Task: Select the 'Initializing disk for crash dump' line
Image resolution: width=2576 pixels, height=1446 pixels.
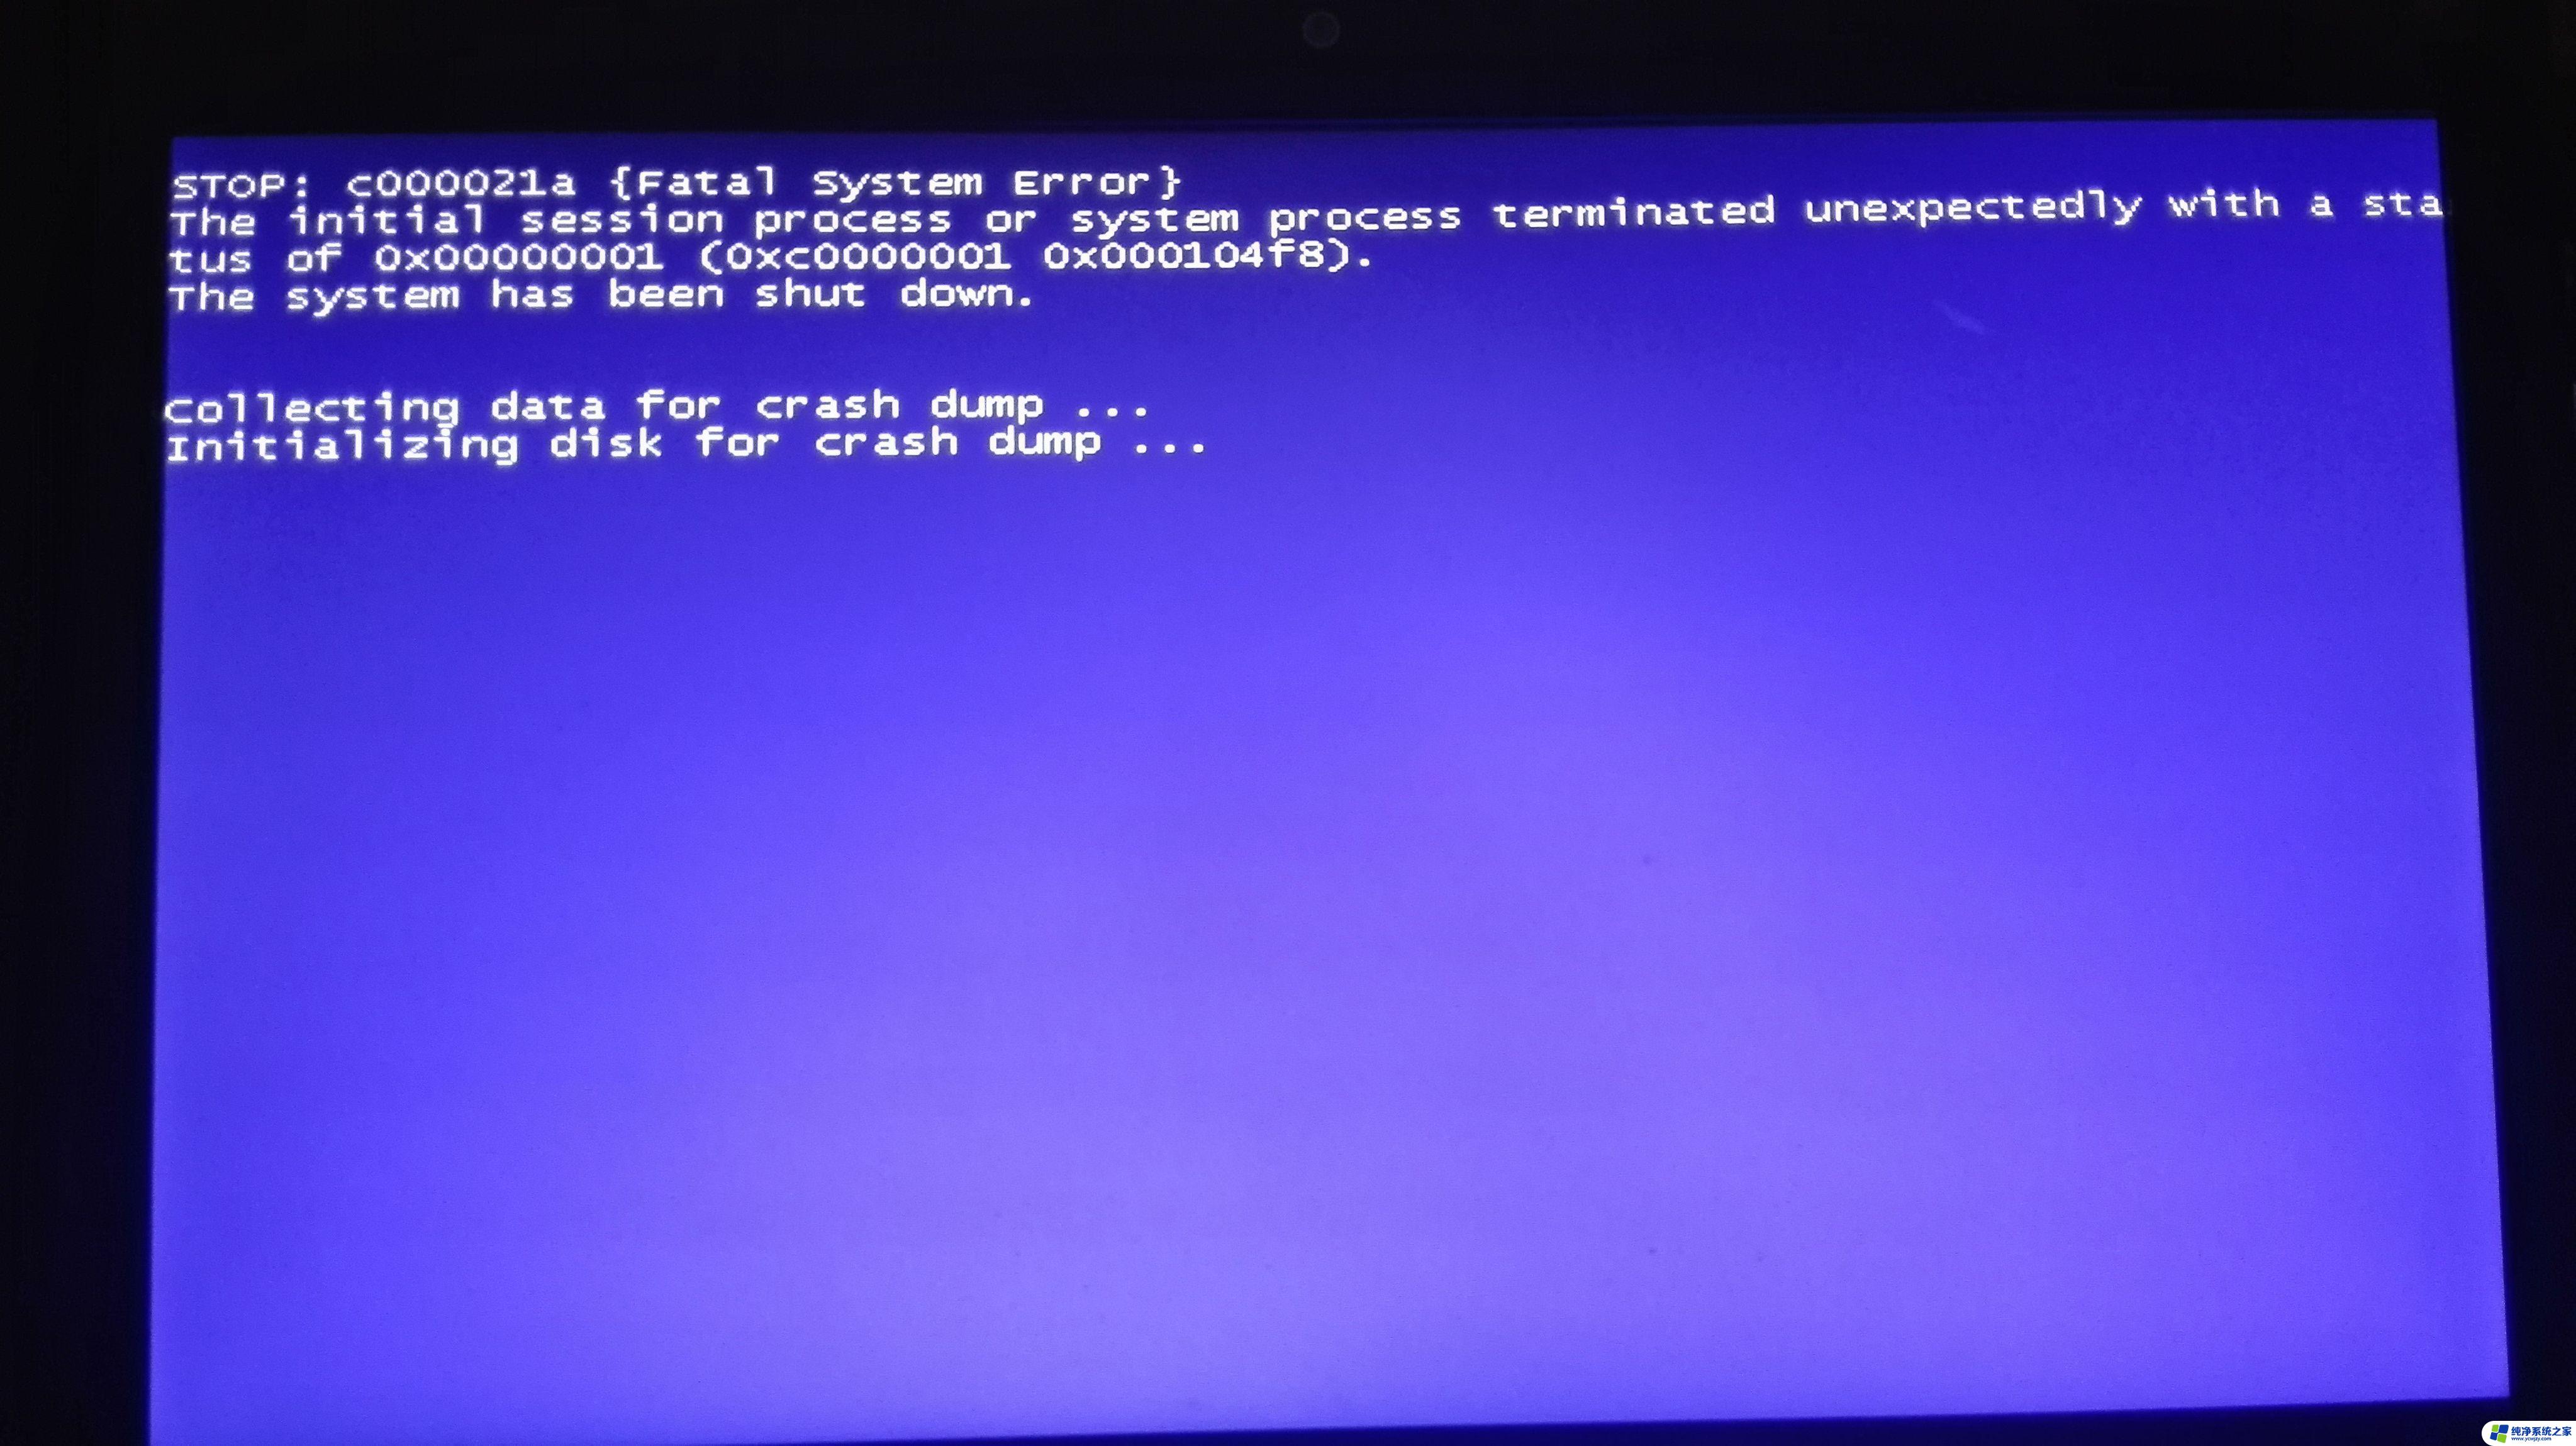Action: (x=690, y=442)
